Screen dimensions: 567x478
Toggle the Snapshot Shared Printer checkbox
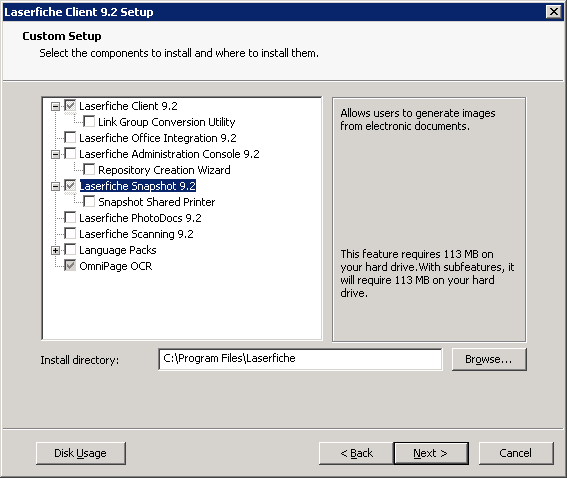tap(89, 201)
